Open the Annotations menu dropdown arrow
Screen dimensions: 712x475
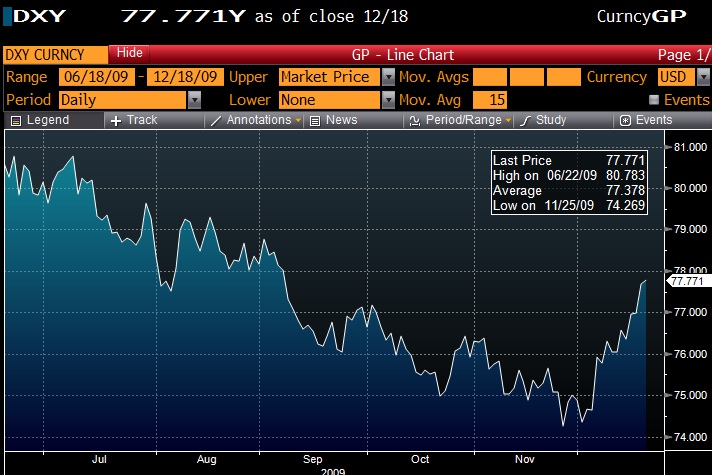click(x=298, y=120)
